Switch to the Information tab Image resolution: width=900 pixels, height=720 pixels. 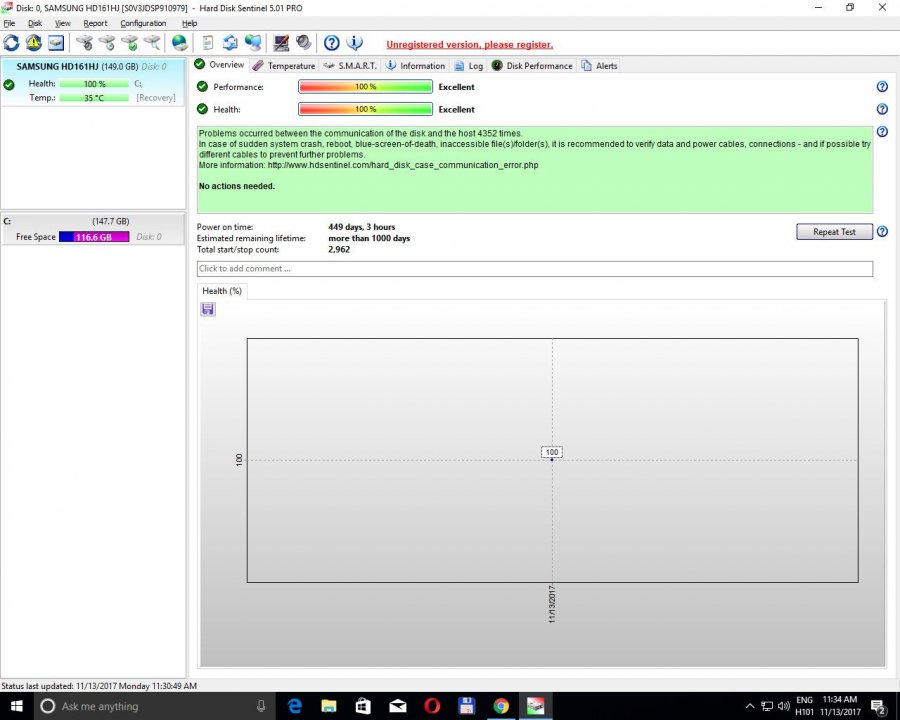pyautogui.click(x=415, y=66)
